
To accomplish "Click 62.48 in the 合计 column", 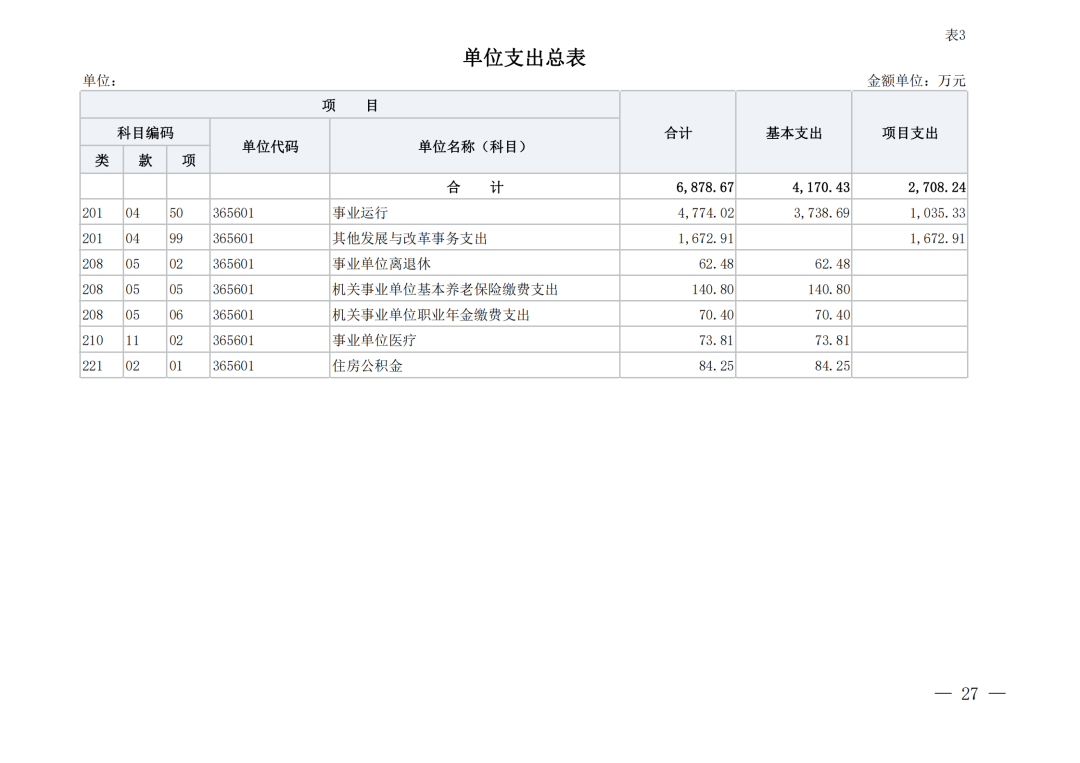I will point(716,264).
